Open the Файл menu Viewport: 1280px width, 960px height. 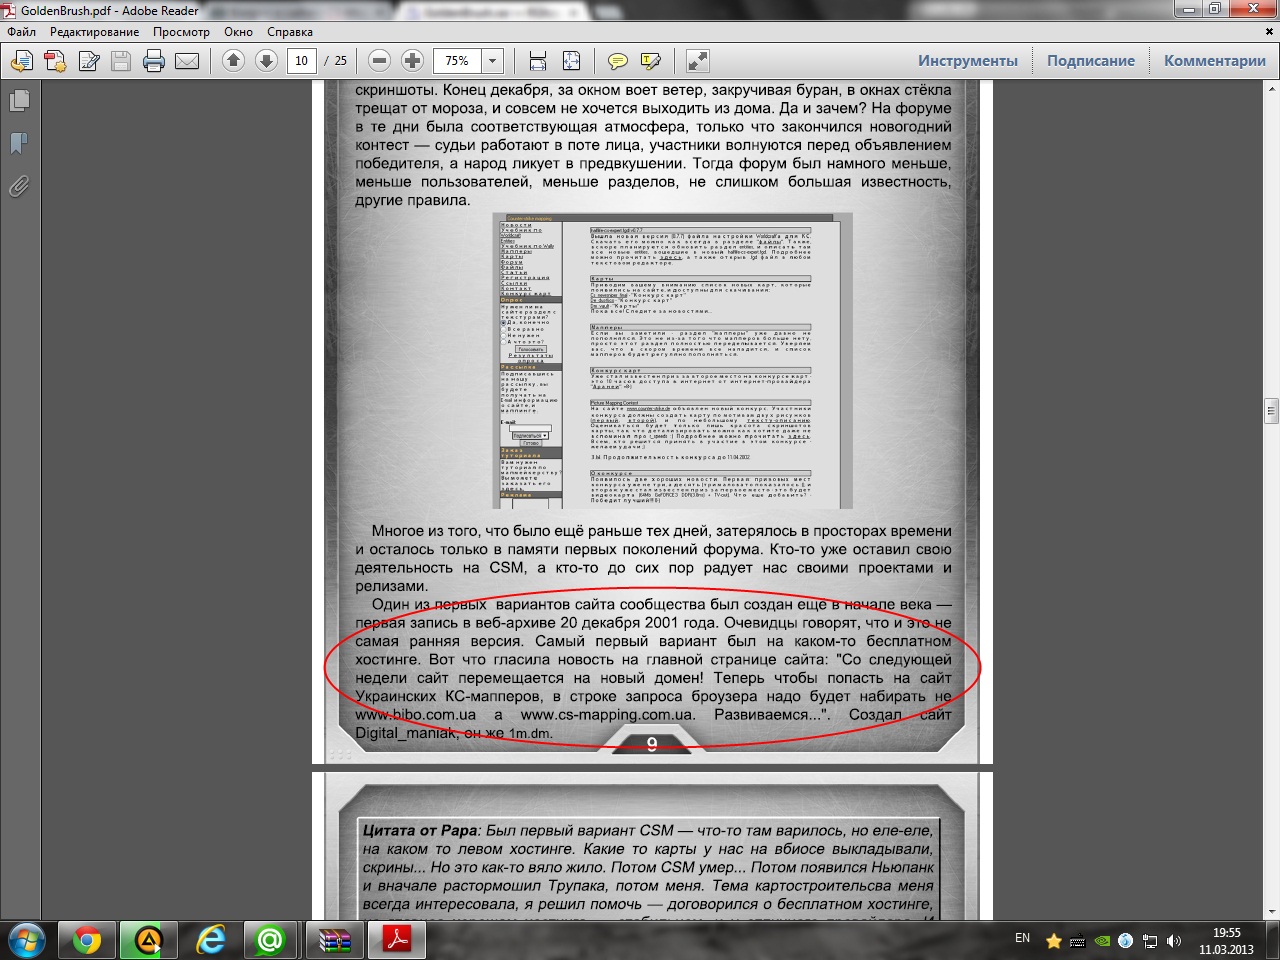tap(21, 32)
